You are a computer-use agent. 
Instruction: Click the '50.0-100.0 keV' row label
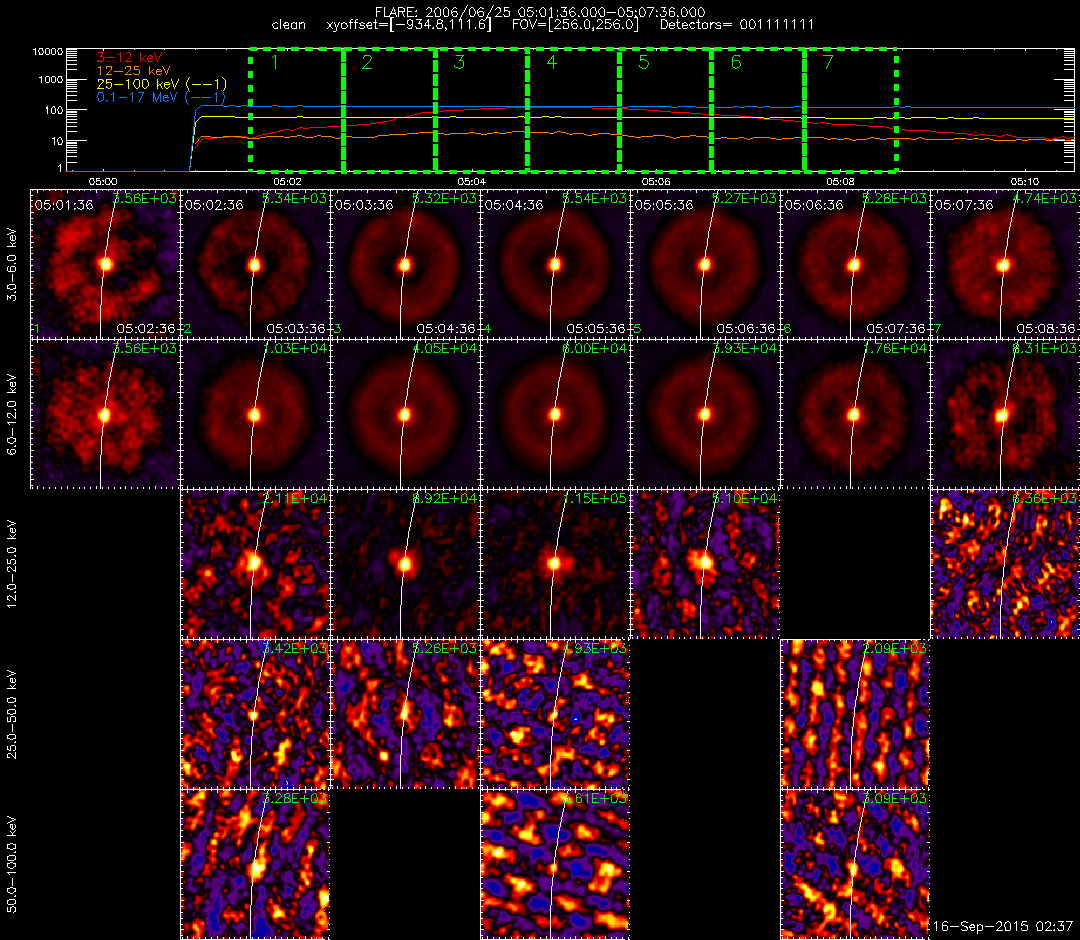tap(12, 865)
